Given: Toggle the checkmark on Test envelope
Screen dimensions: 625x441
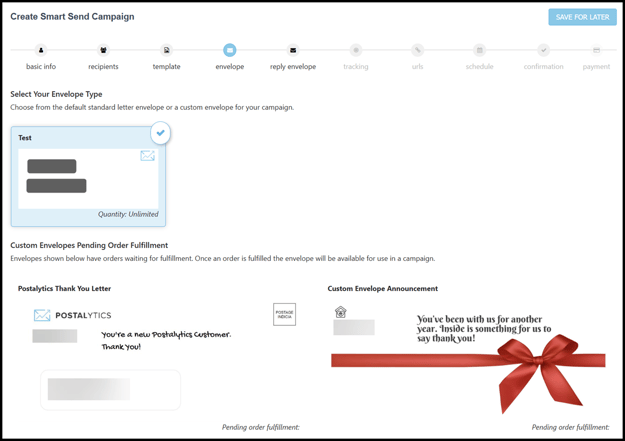Looking at the screenshot, I should point(160,133).
